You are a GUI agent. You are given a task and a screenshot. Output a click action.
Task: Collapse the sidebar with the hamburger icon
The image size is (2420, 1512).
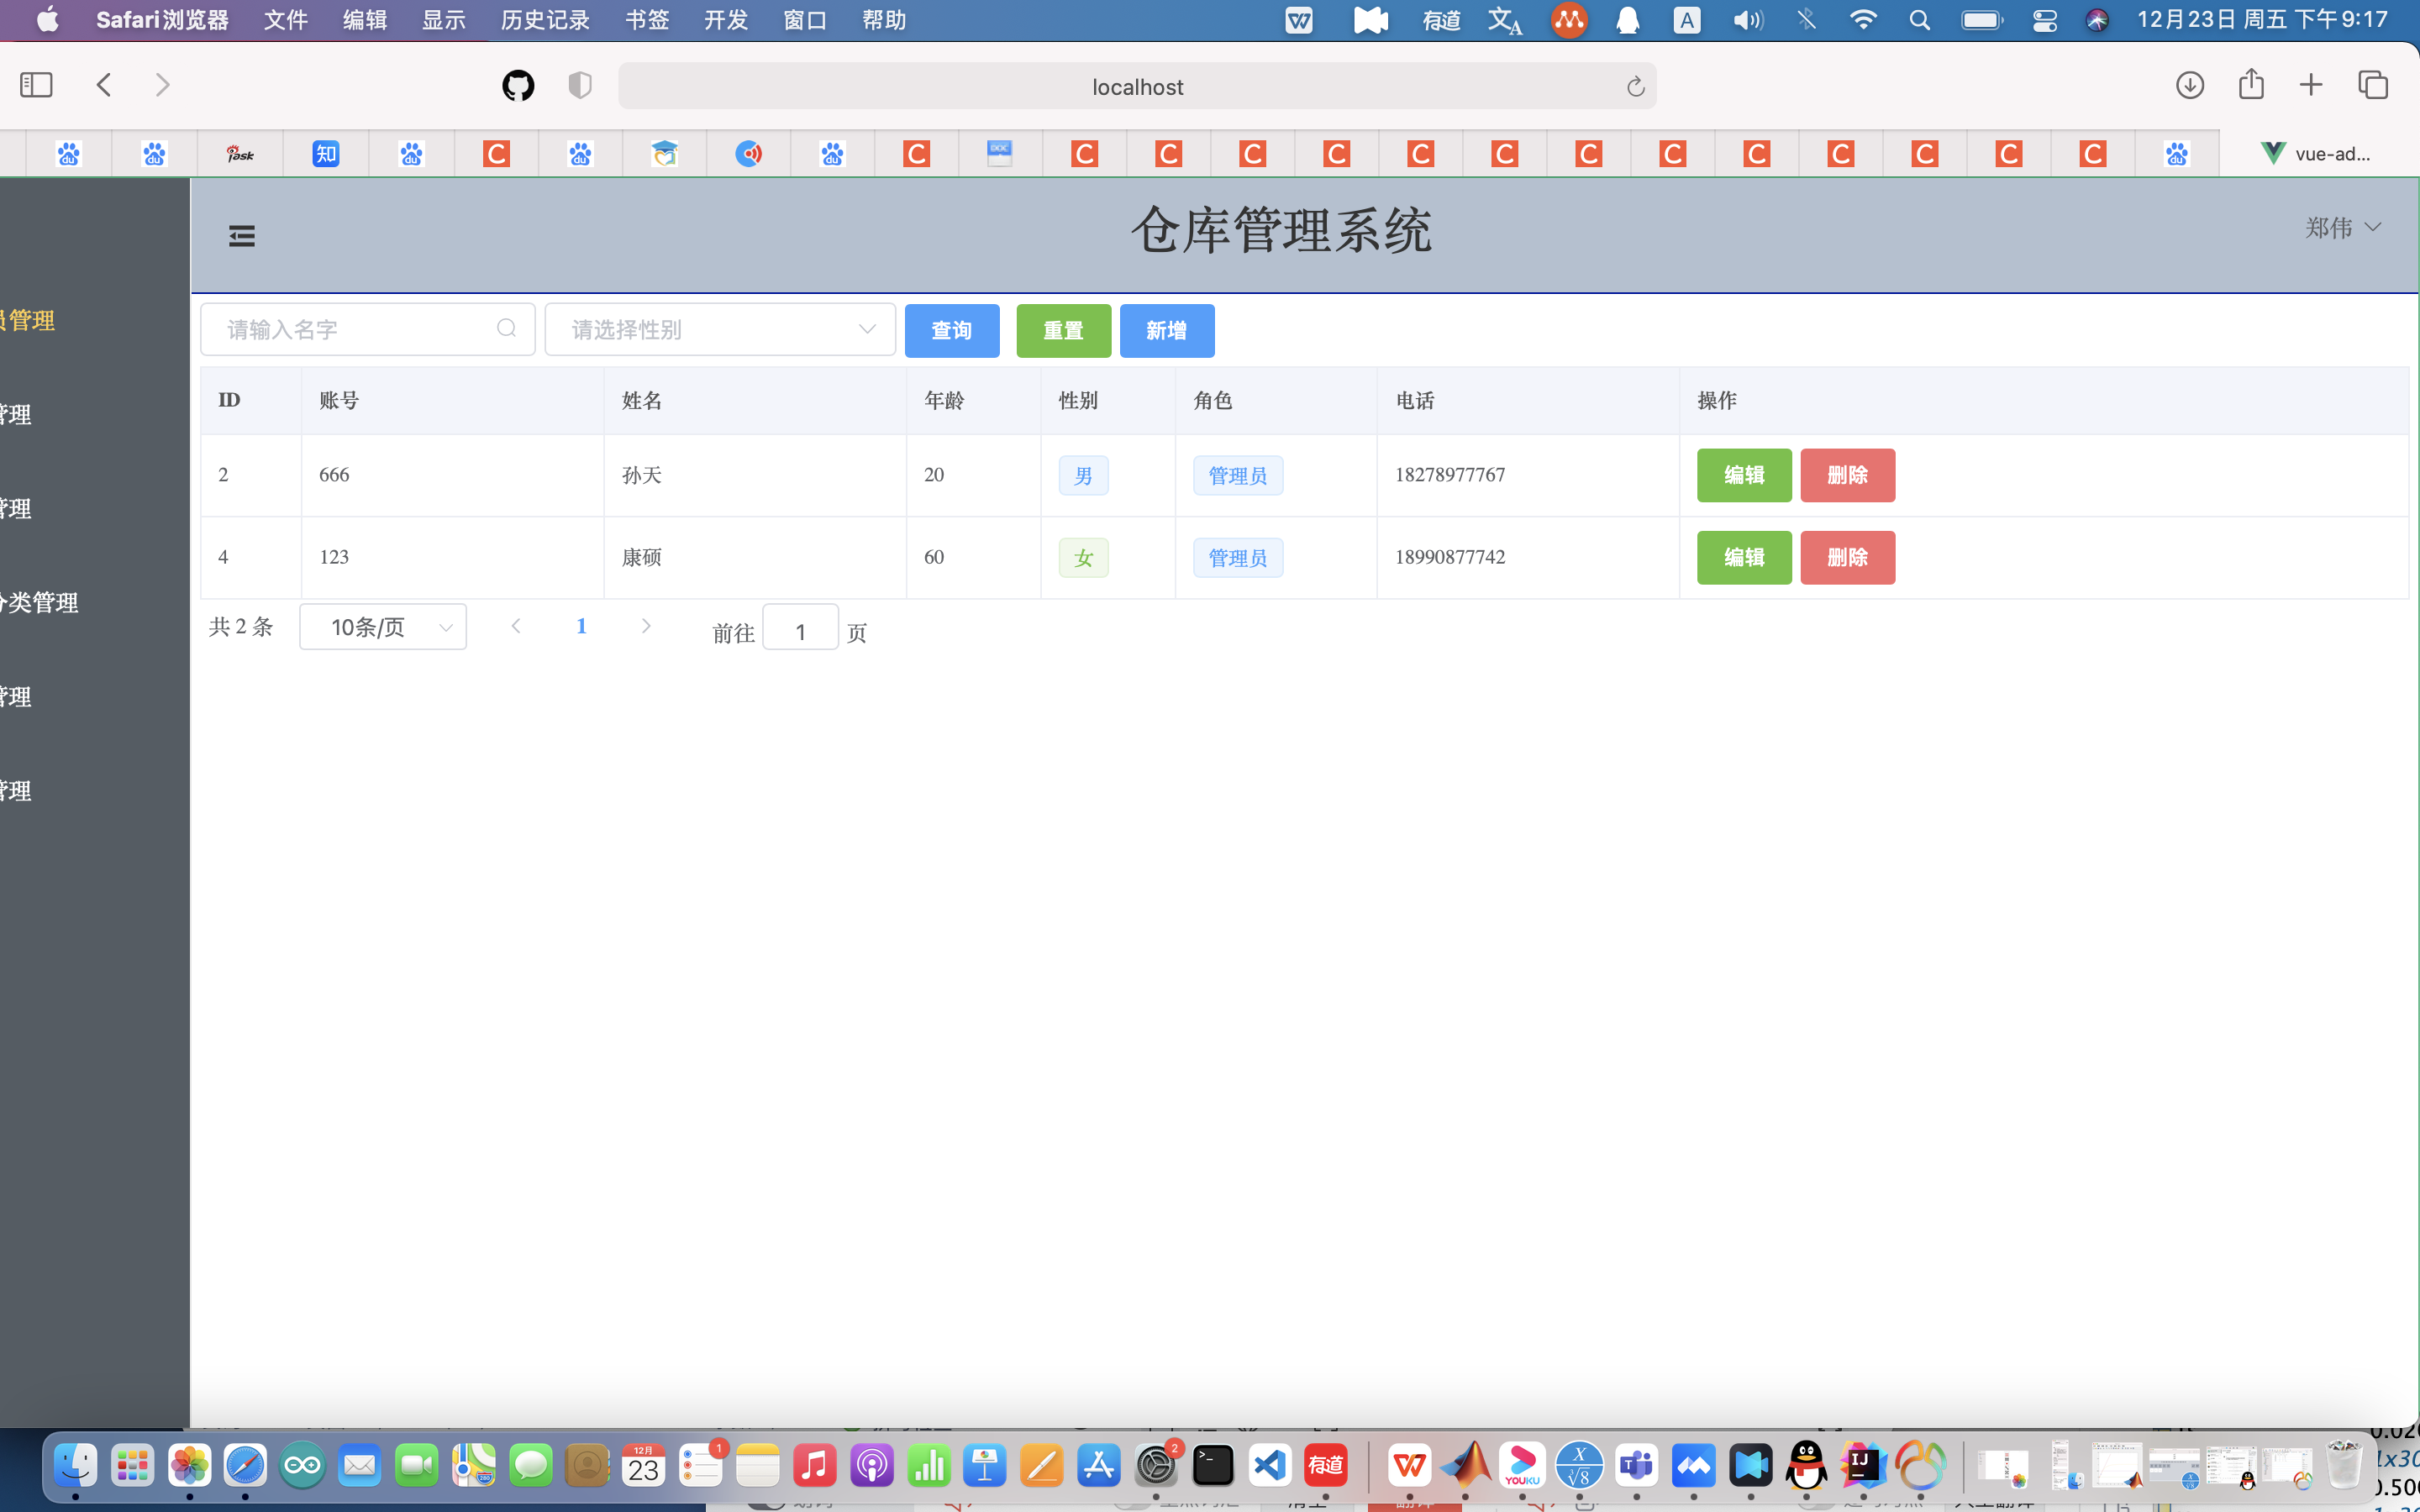242,236
